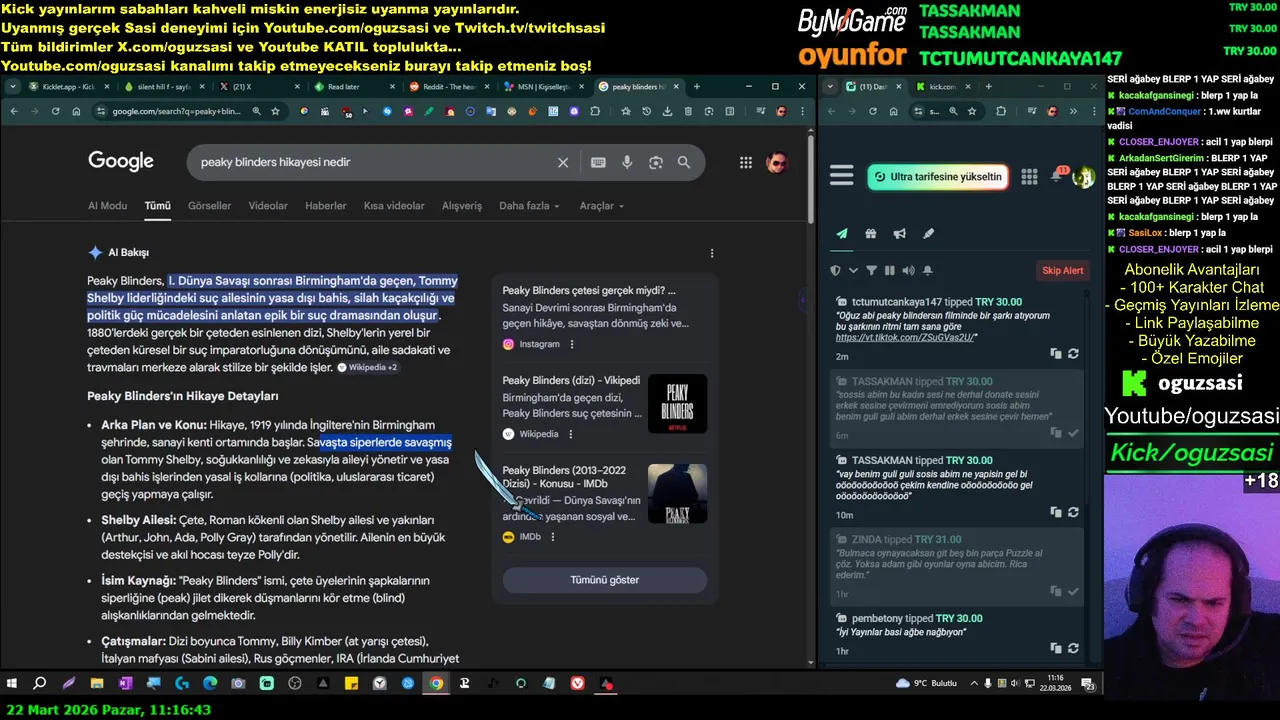The height and width of the screenshot is (720, 1280).
Task: Open weather widget 9°C Bulutlu
Action: (x=927, y=683)
